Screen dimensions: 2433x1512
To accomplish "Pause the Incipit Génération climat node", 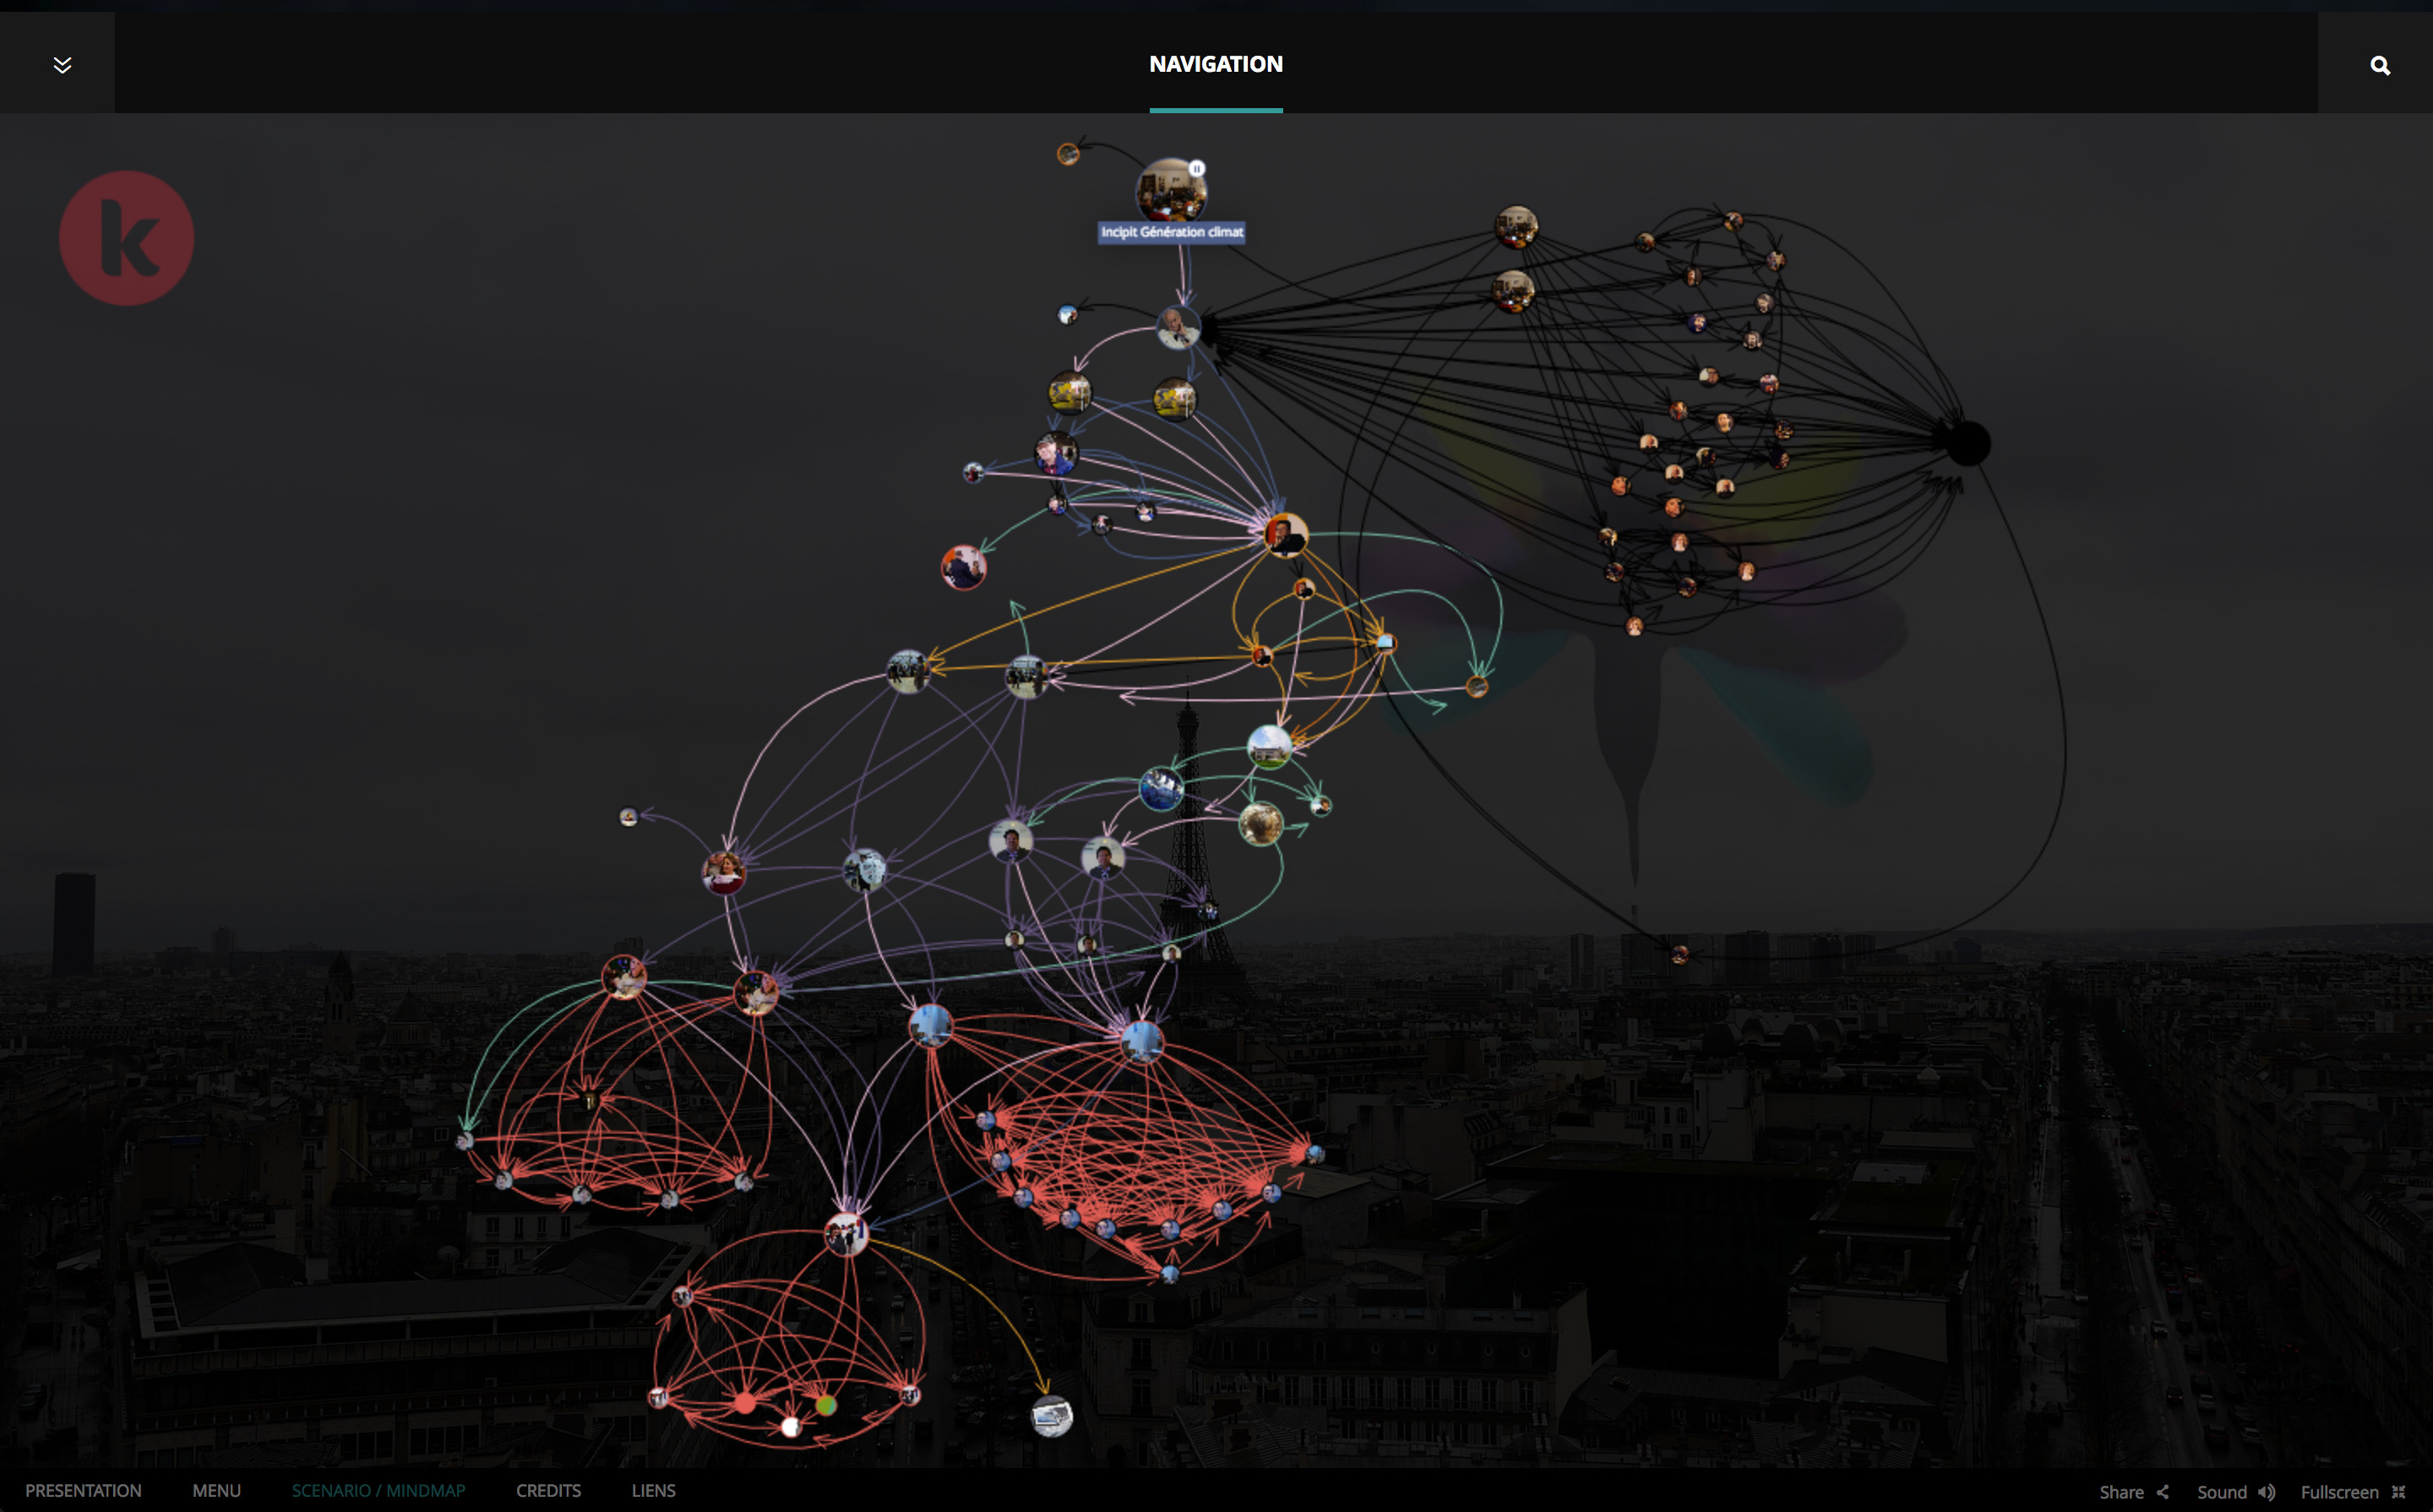I will 1196,168.
